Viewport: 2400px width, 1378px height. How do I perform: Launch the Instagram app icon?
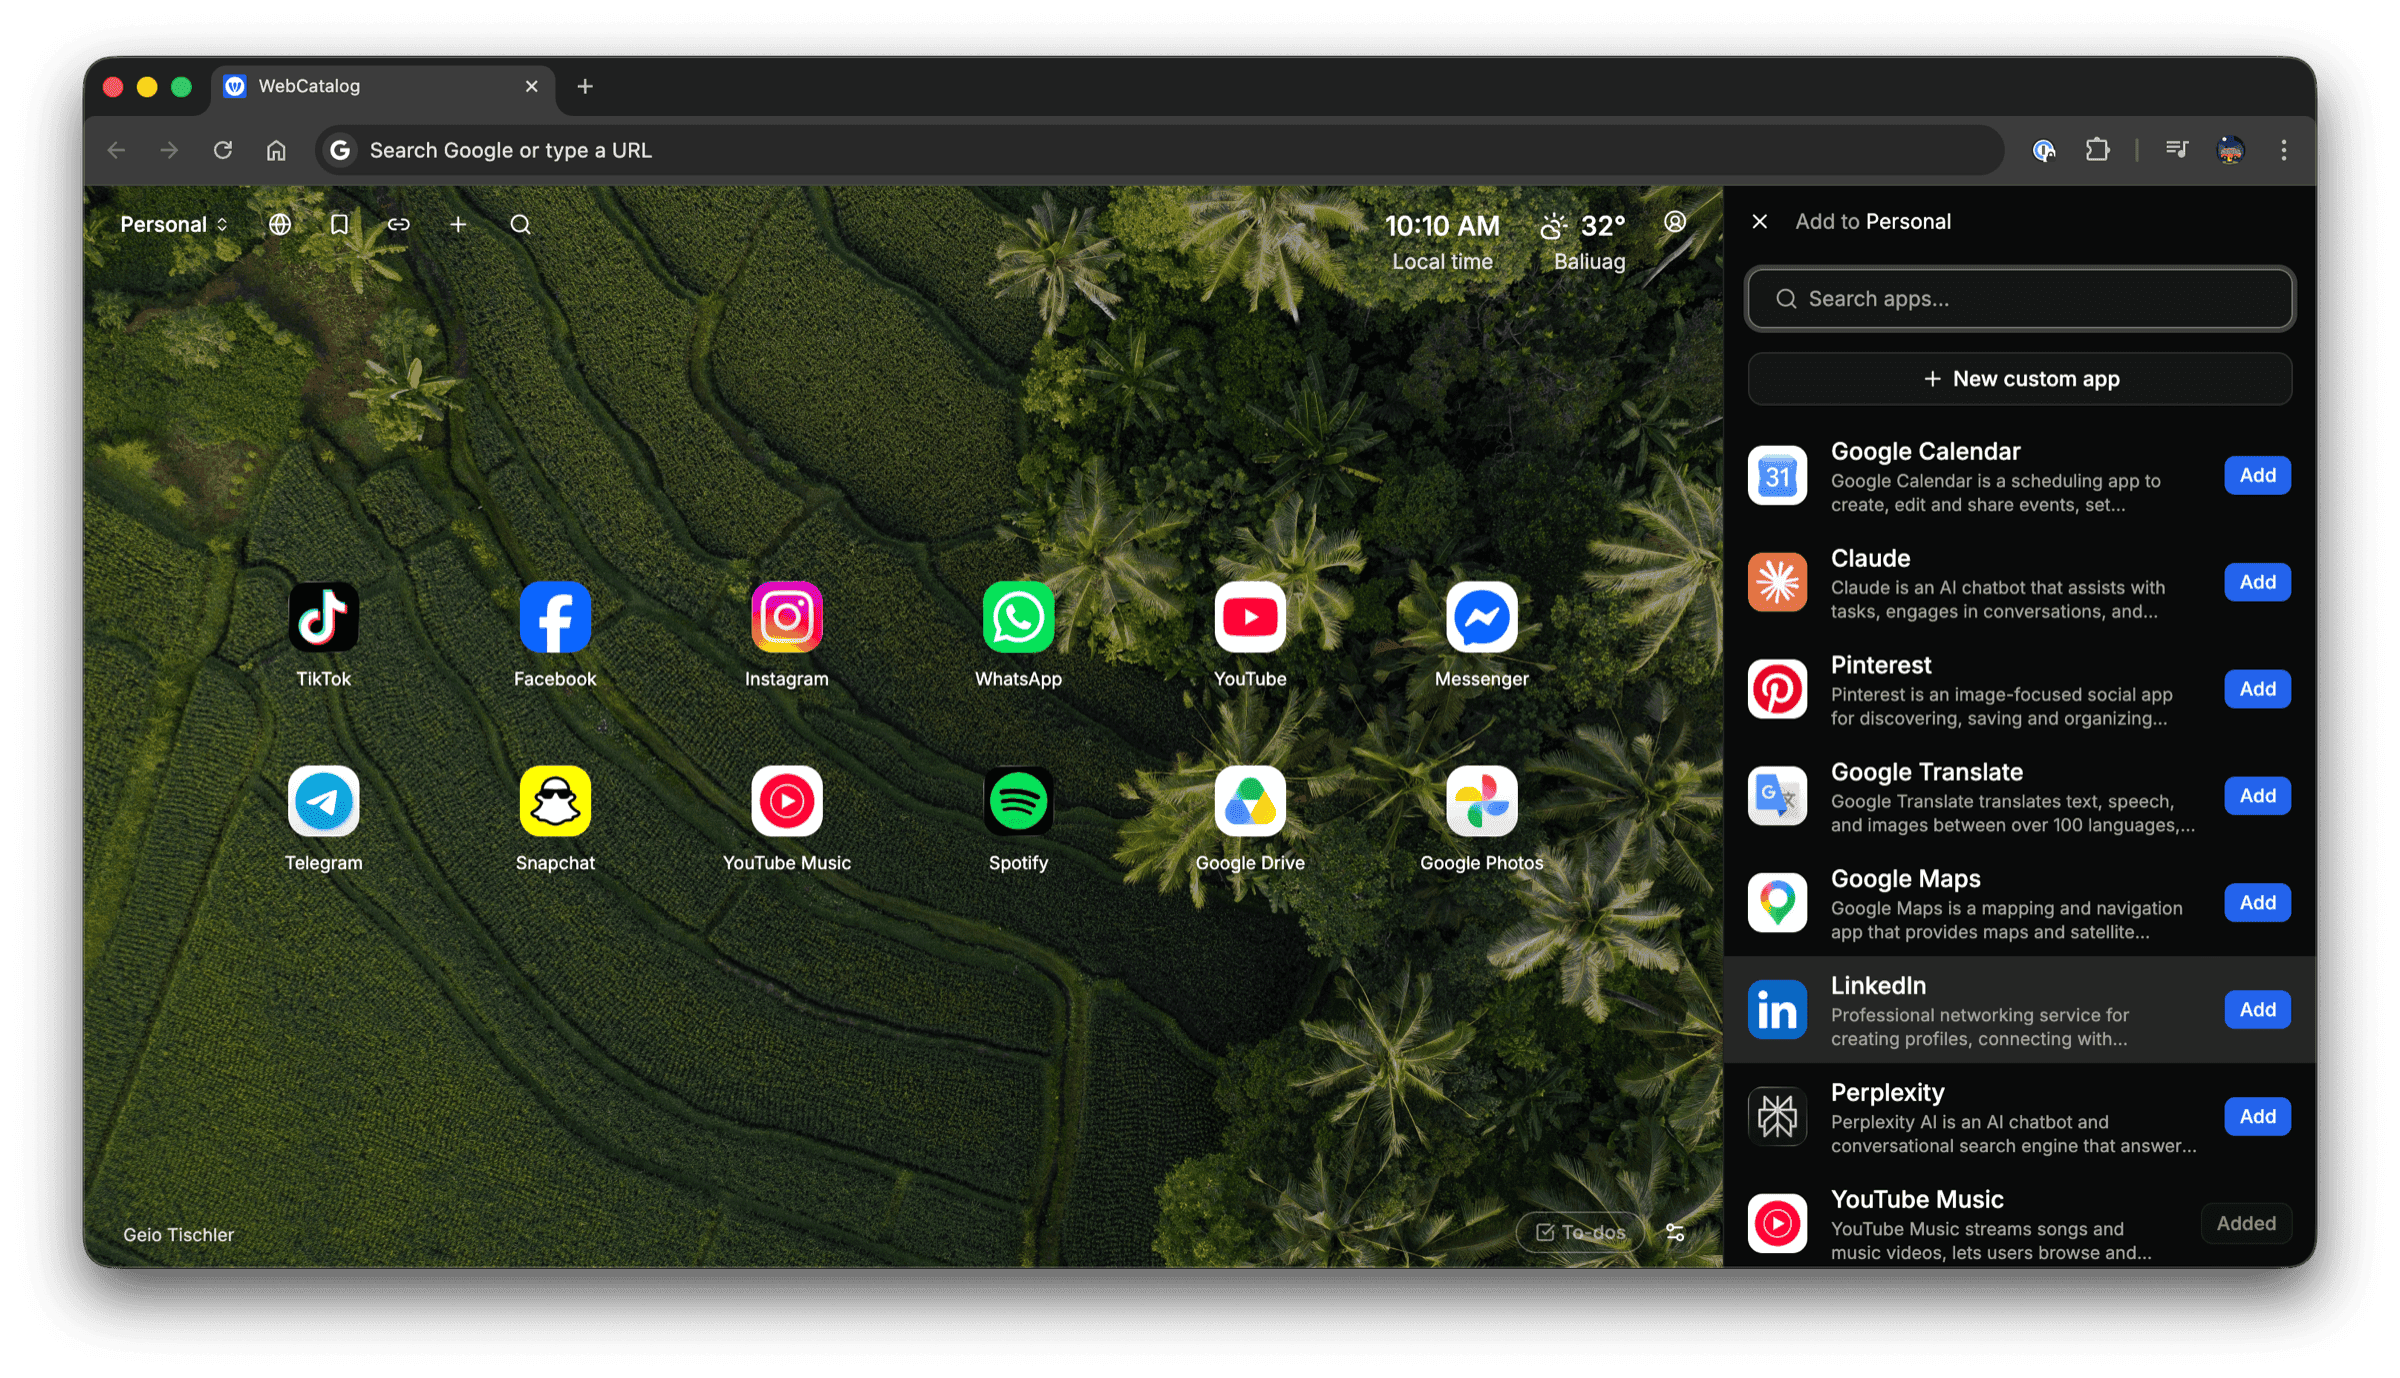[787, 617]
